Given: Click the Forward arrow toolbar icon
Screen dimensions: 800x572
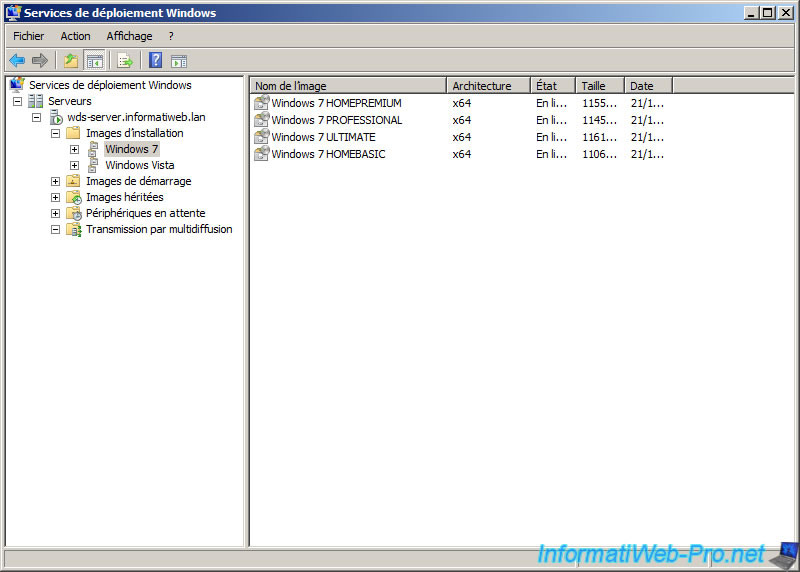Looking at the screenshot, I should (40, 61).
